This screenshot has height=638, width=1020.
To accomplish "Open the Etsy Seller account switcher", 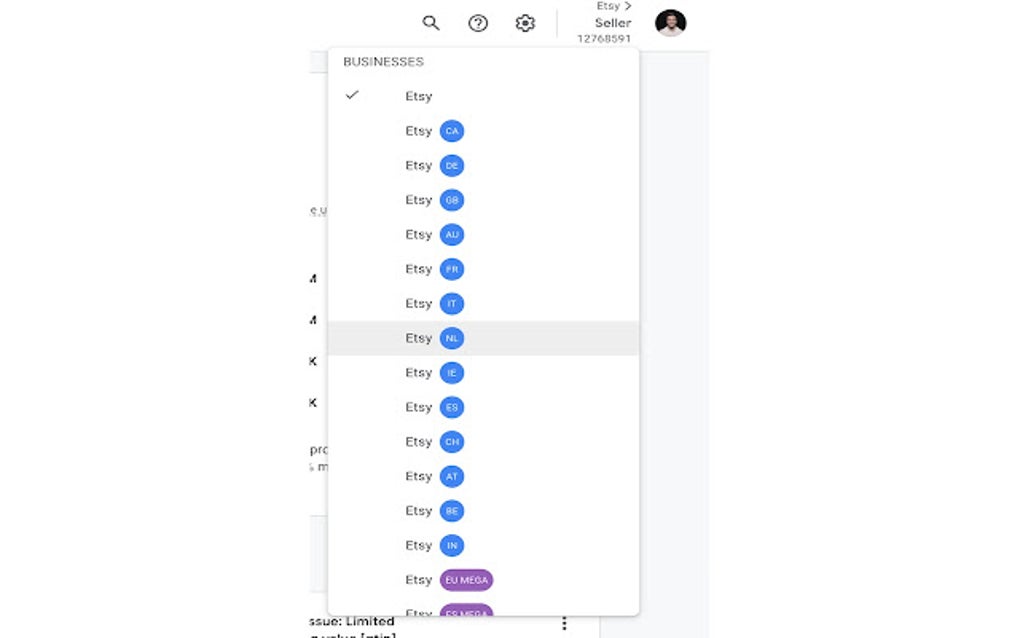I will tap(605, 23).
